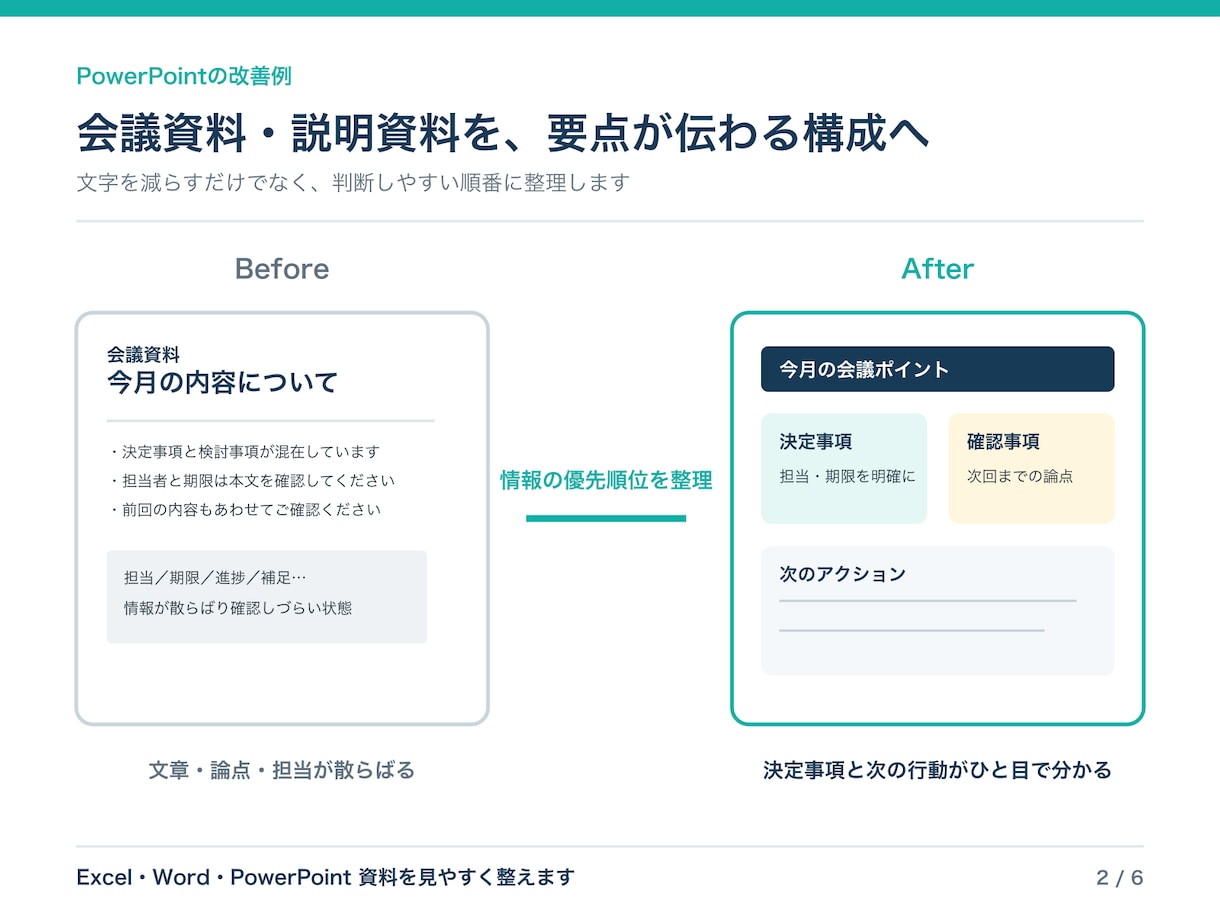Click the subtitle '文字を減らすだけでなく、判断しやすい順番に整理します'
Image resolution: width=1220 pixels, height=915 pixels.
(x=353, y=183)
